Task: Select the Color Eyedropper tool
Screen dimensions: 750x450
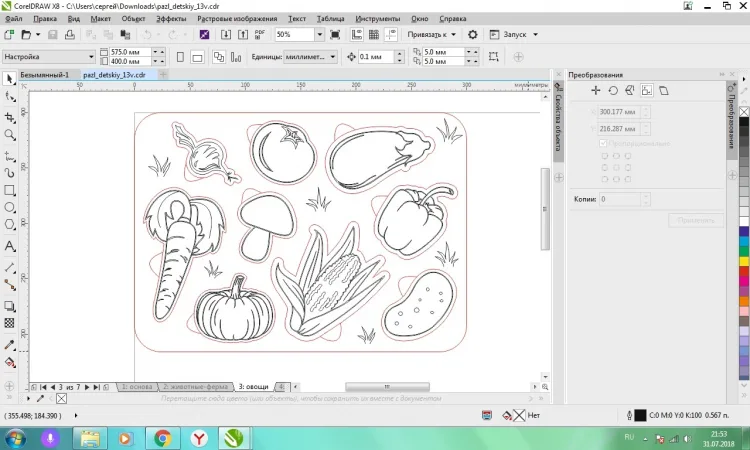Action: (10, 345)
